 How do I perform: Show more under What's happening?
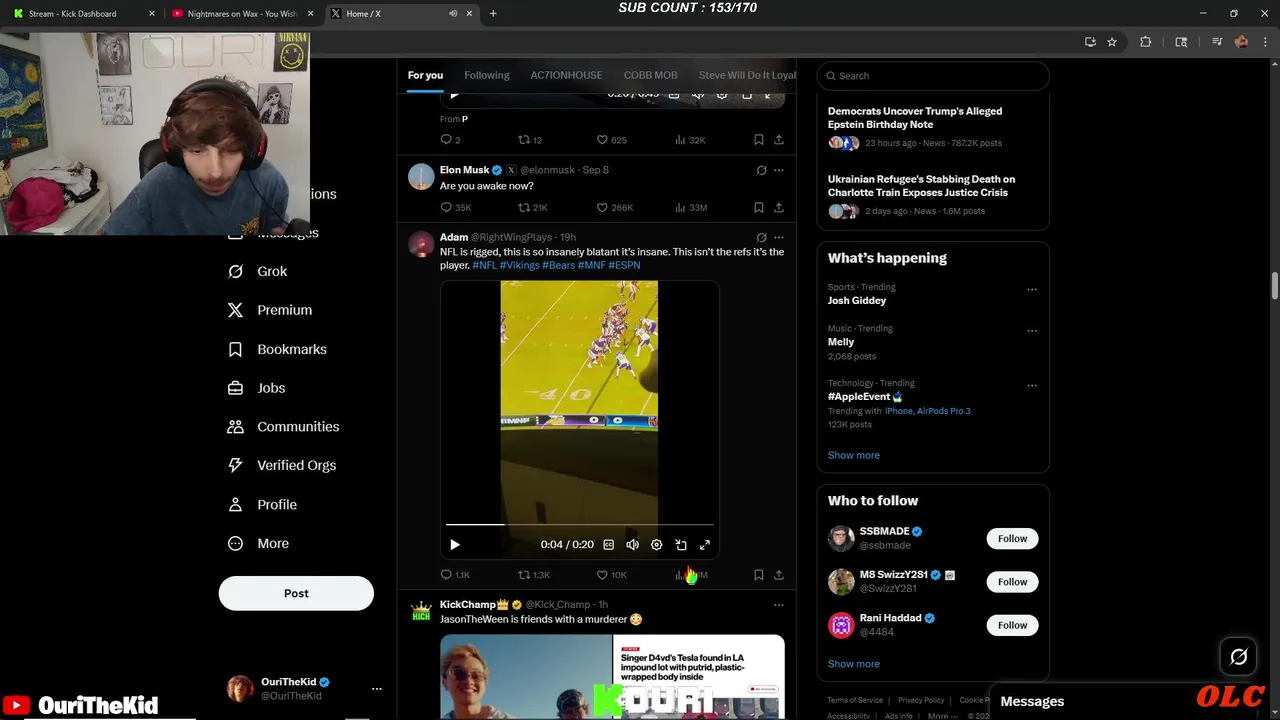[x=853, y=455]
